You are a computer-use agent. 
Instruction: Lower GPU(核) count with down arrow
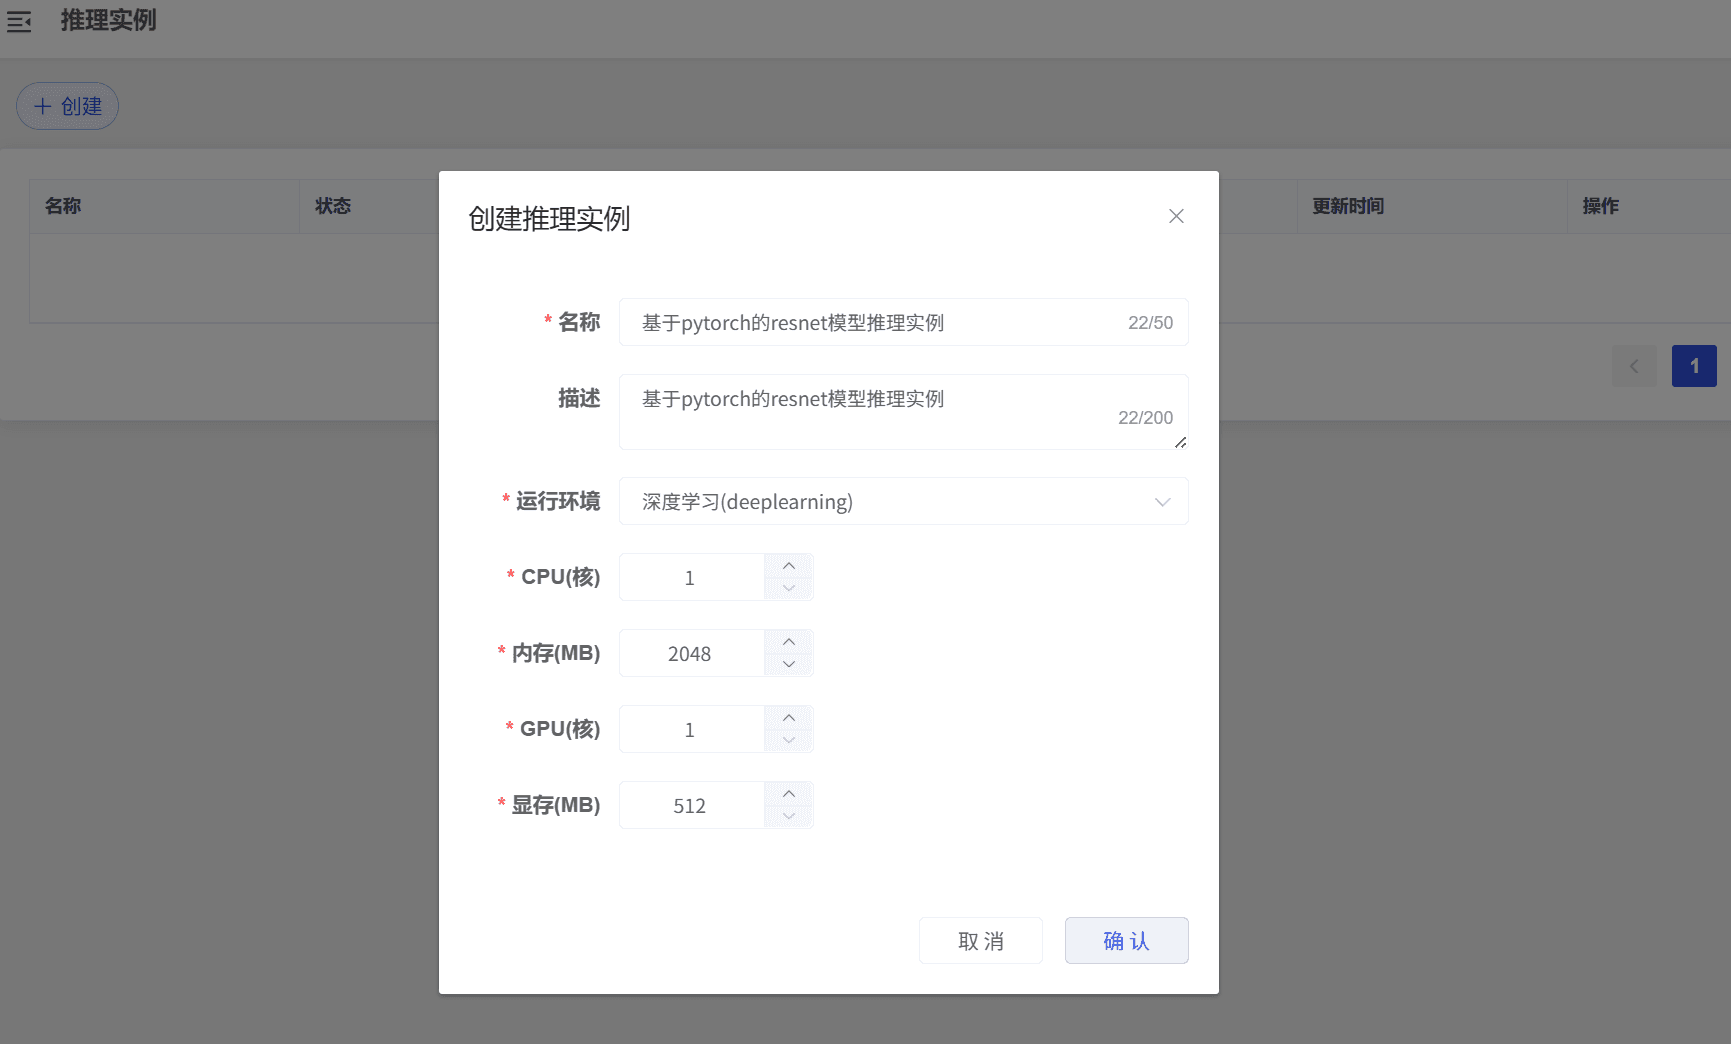coord(789,741)
